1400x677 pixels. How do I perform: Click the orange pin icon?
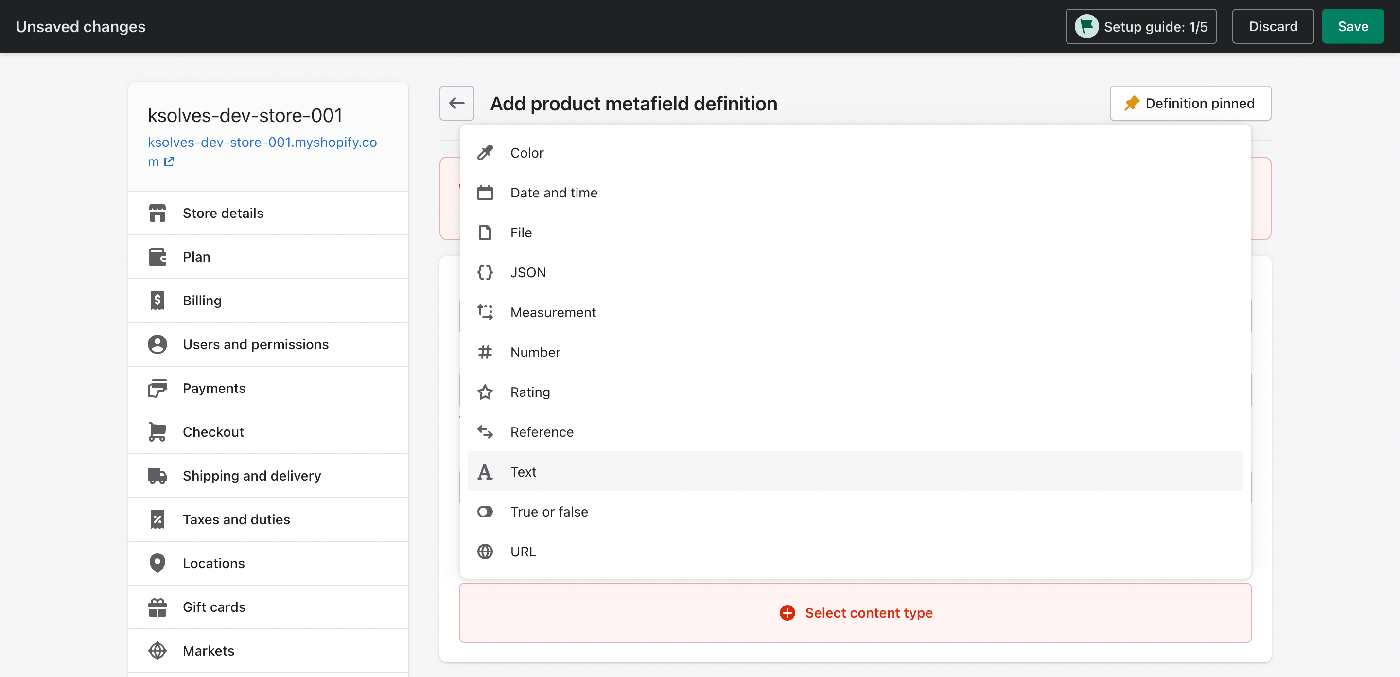(1132, 104)
